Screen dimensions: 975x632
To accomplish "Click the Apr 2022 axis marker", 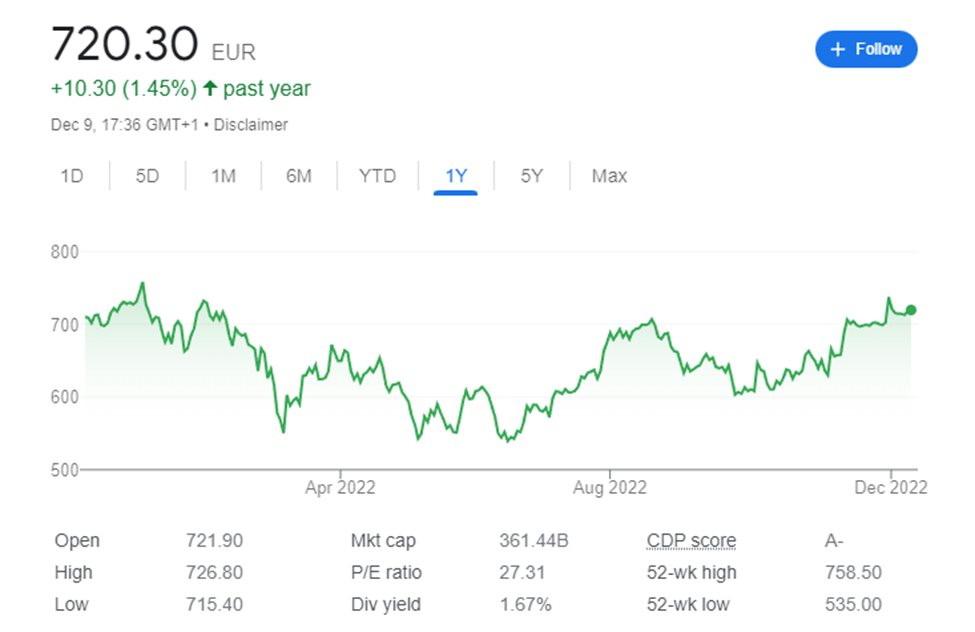I will (x=340, y=487).
